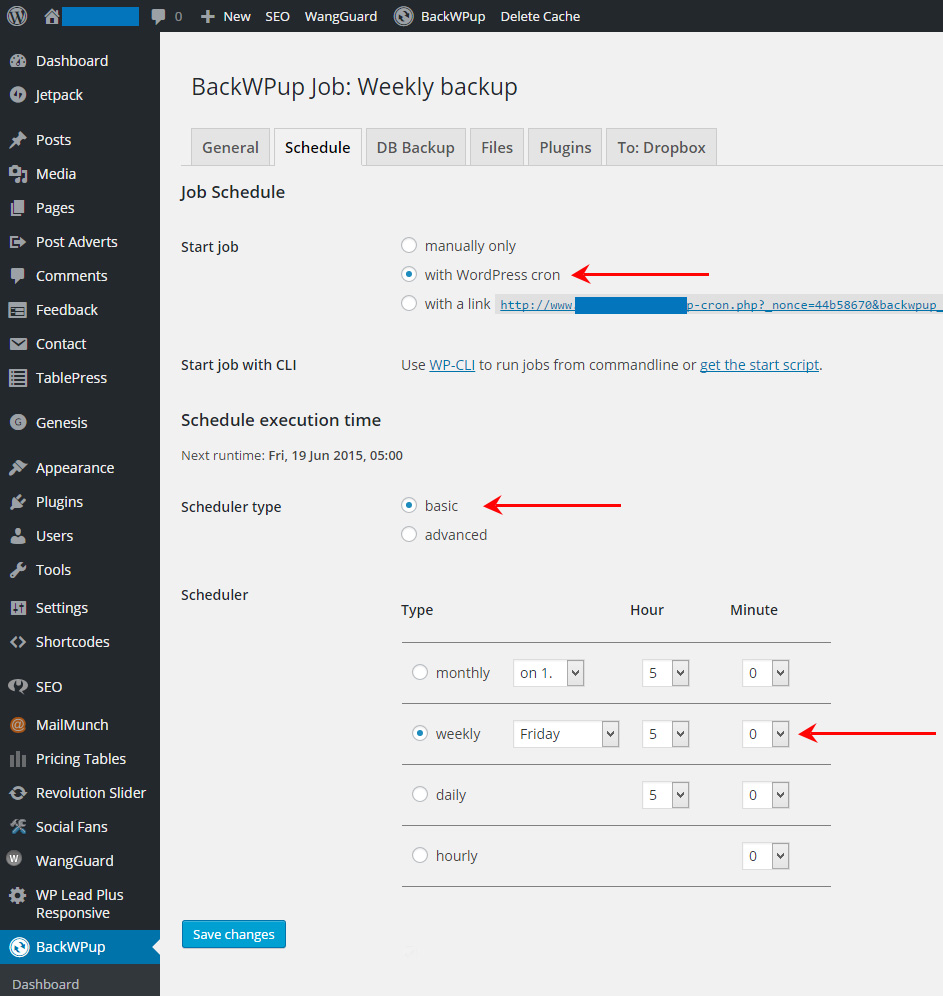Image resolution: width=943 pixels, height=996 pixels.
Task: Open the hourly minute dropdown
Action: tap(765, 855)
